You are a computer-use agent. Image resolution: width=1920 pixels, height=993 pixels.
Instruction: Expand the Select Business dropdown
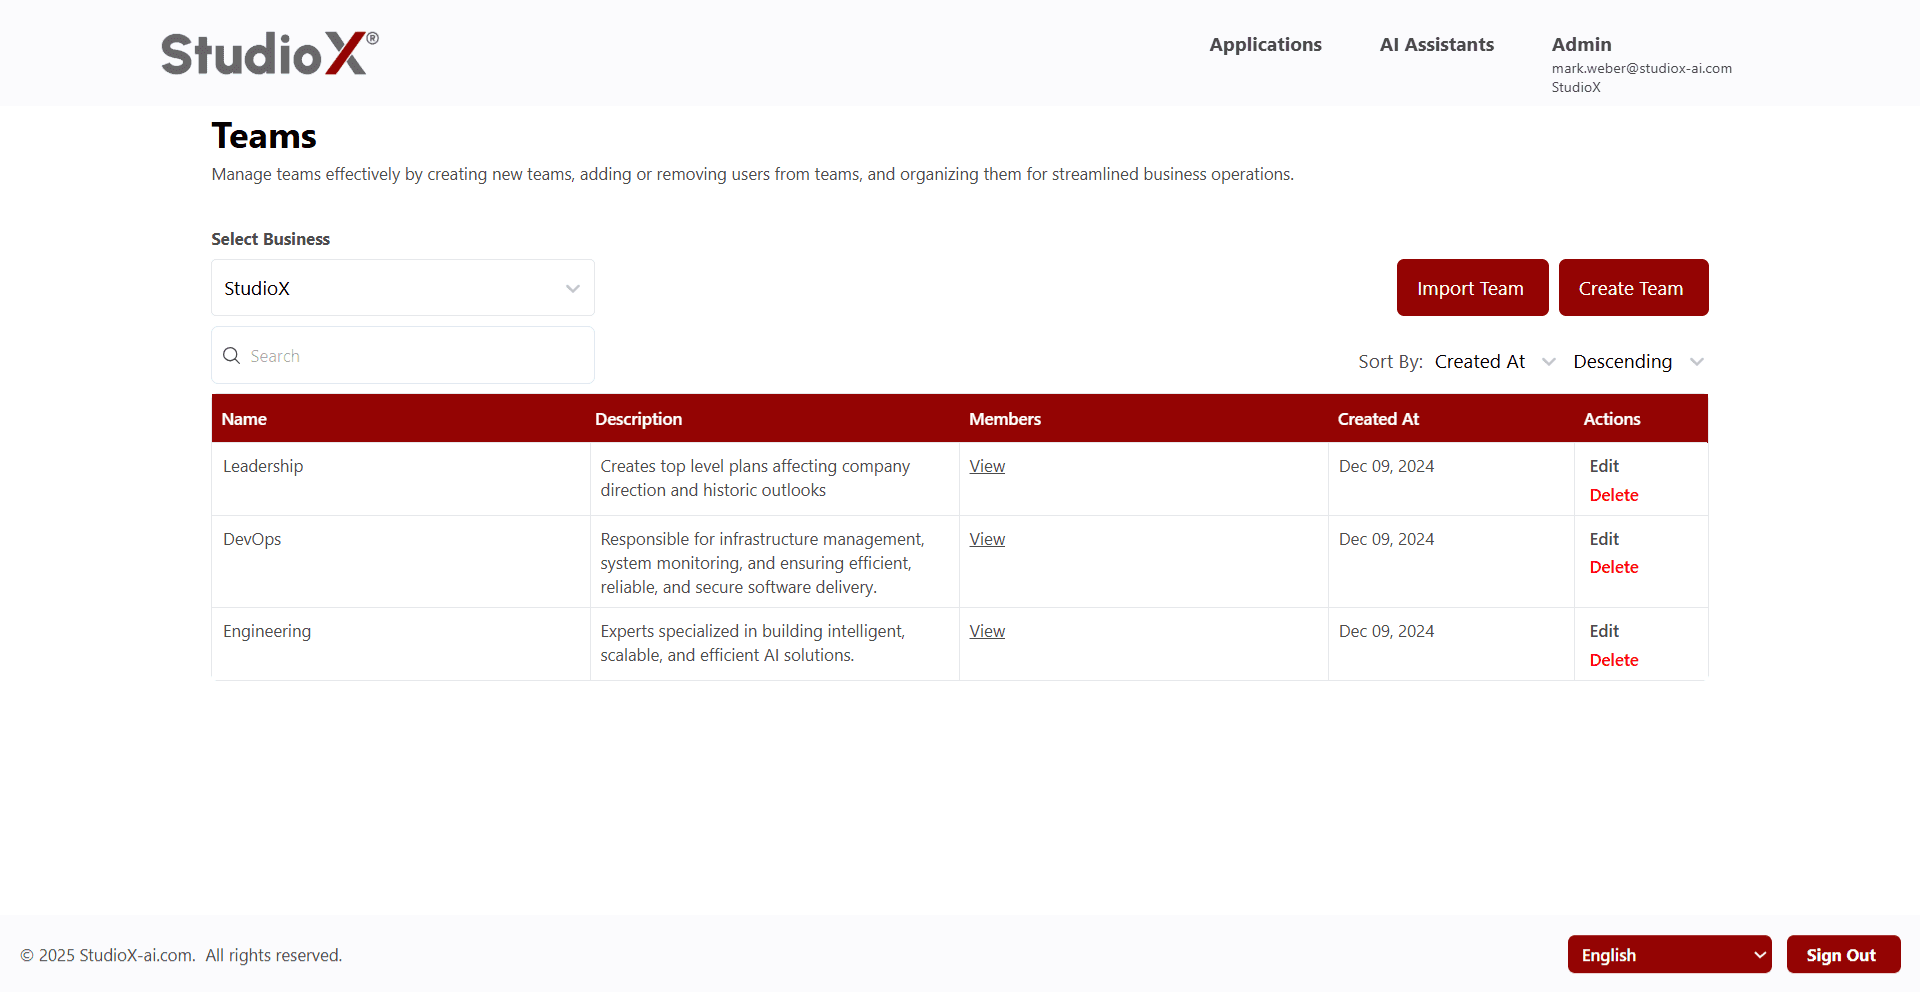(402, 288)
